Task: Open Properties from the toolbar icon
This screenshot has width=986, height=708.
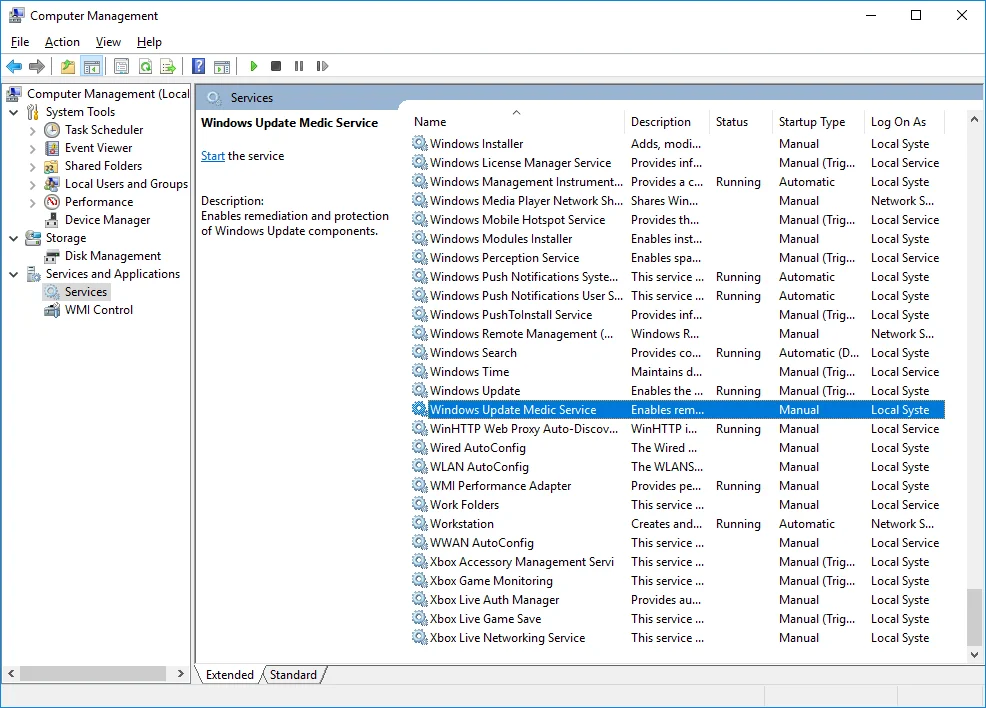Action: 121,66
